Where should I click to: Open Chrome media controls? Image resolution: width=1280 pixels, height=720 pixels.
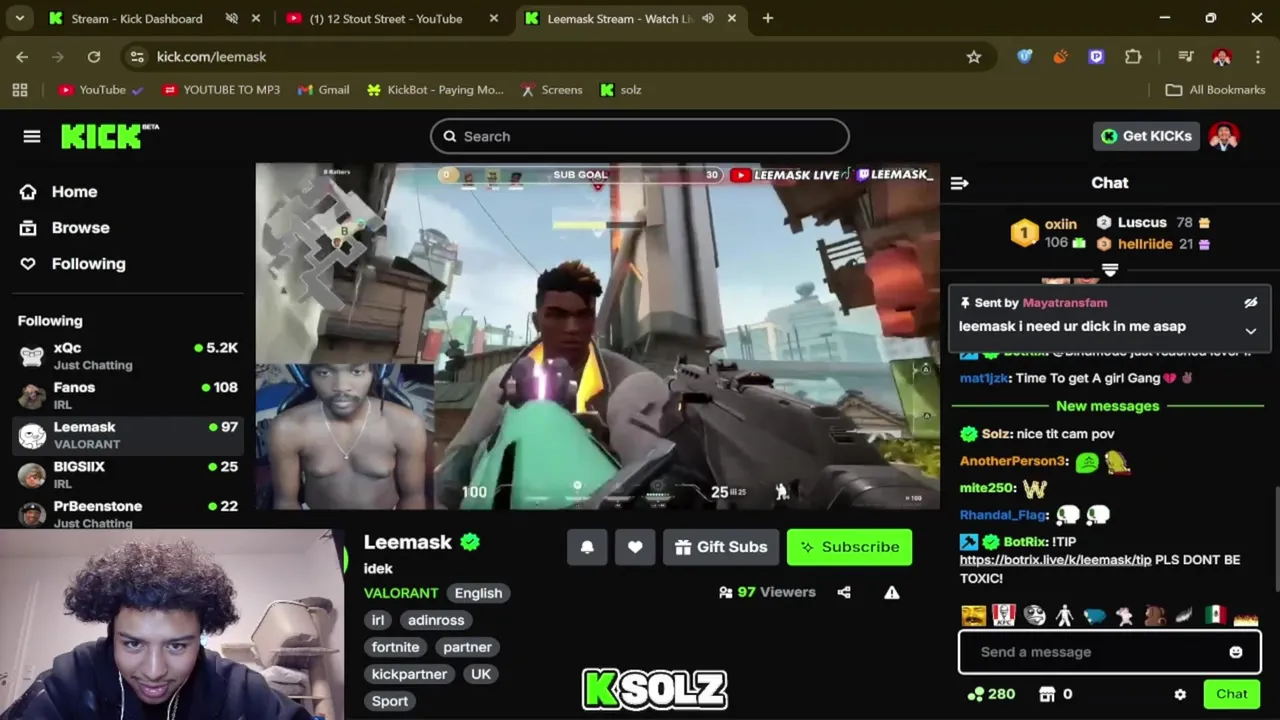click(x=1185, y=57)
